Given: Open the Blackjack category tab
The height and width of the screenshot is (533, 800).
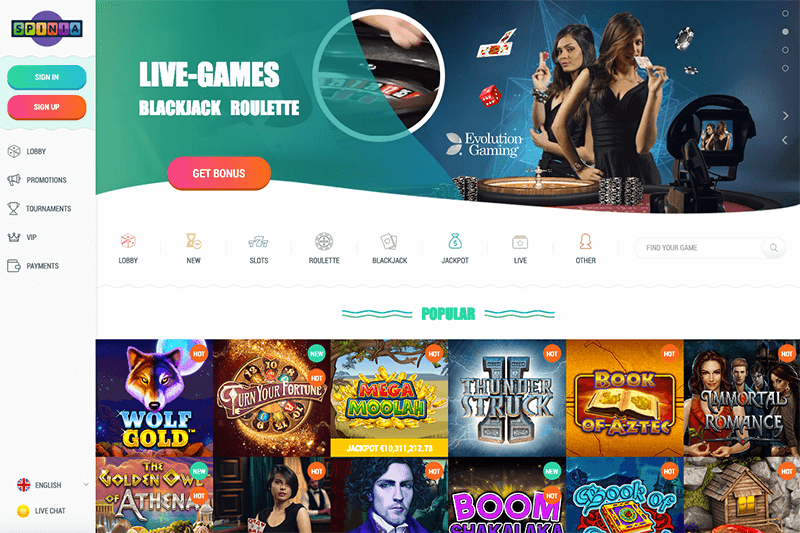Looking at the screenshot, I should point(389,248).
